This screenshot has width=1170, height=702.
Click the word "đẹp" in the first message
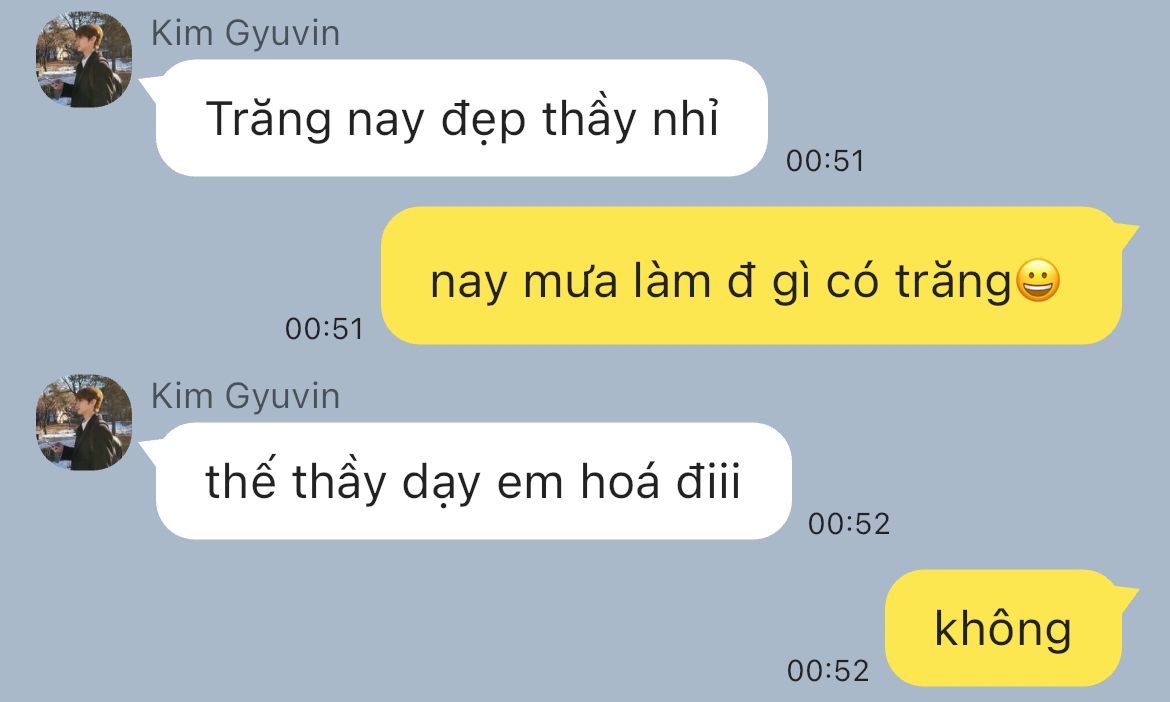point(484,121)
